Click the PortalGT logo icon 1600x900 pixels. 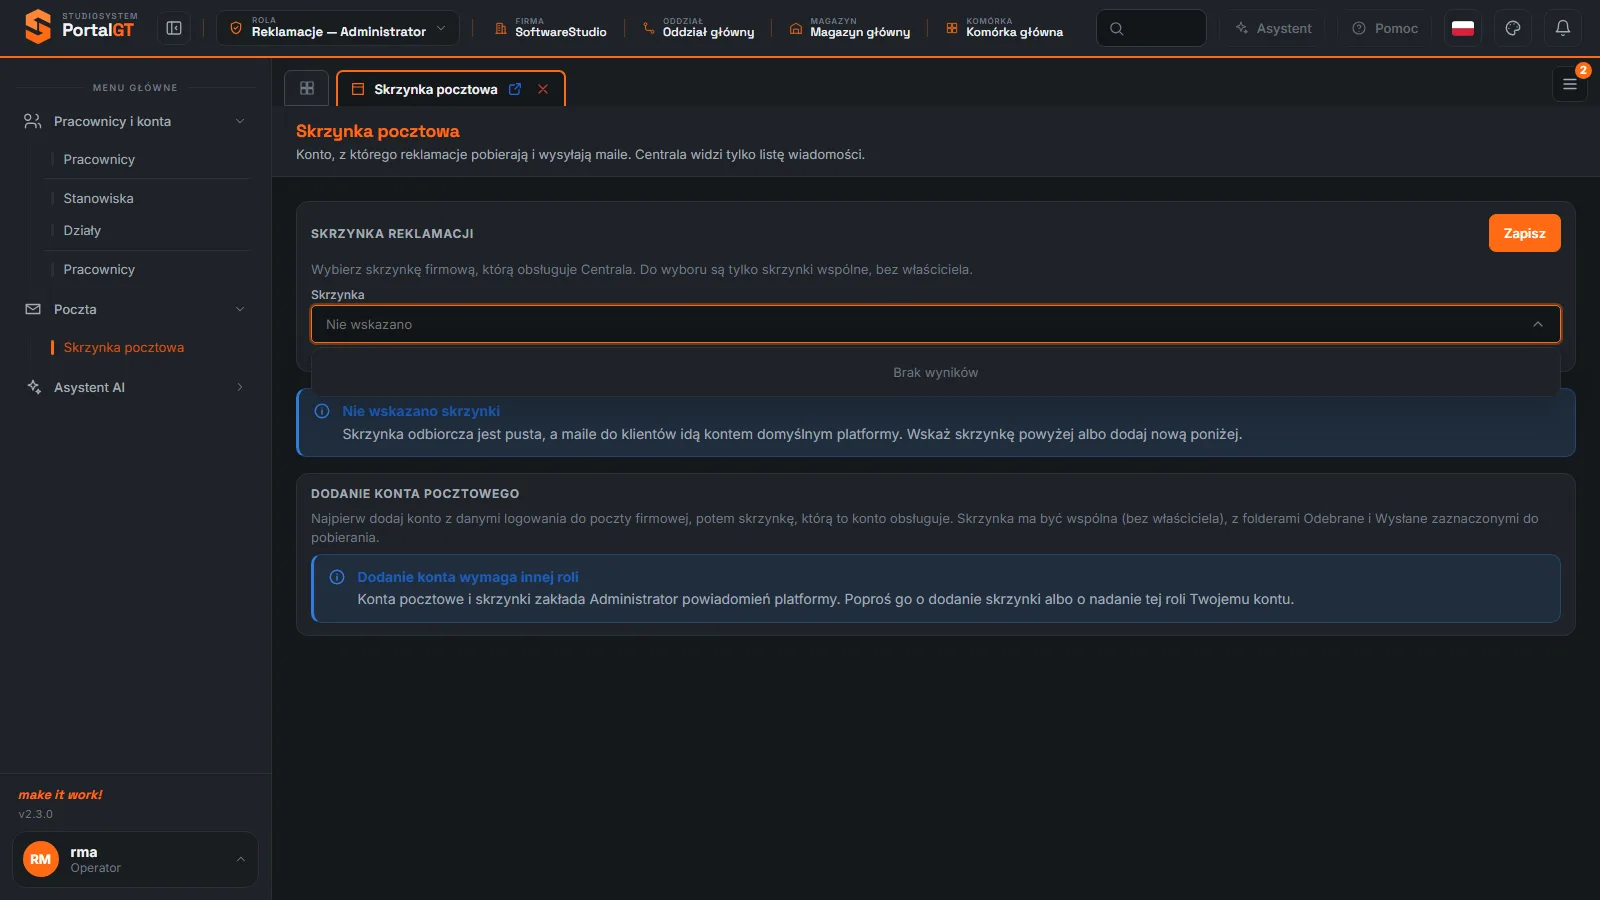(x=38, y=27)
